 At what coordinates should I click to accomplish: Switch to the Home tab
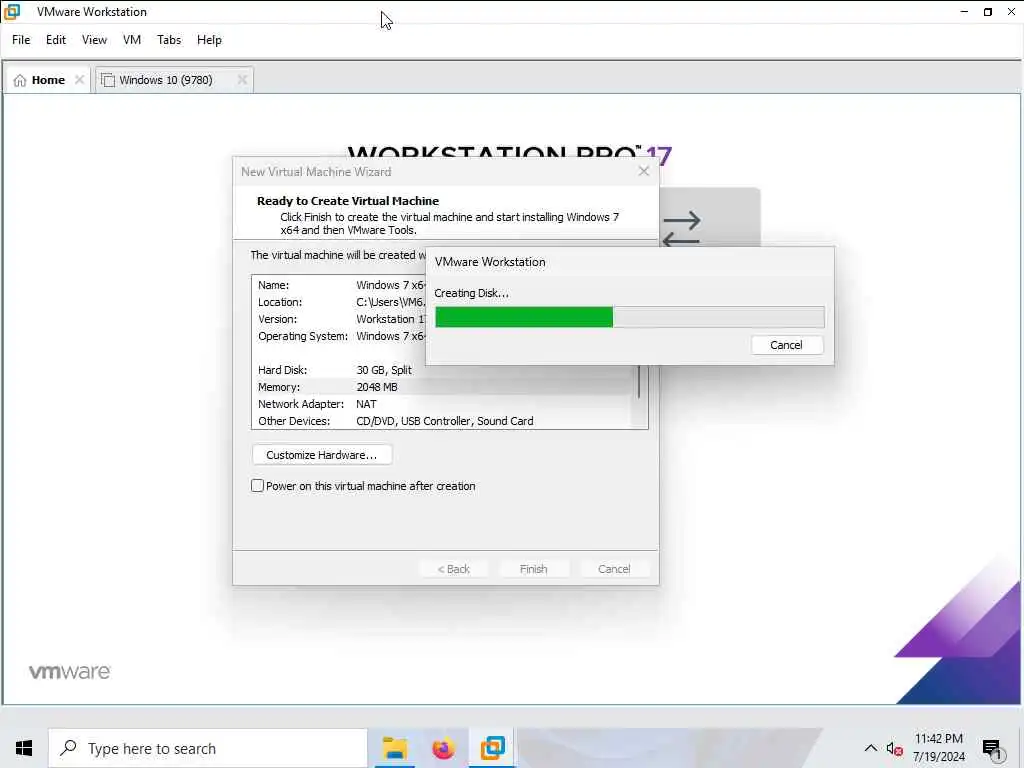pos(48,80)
